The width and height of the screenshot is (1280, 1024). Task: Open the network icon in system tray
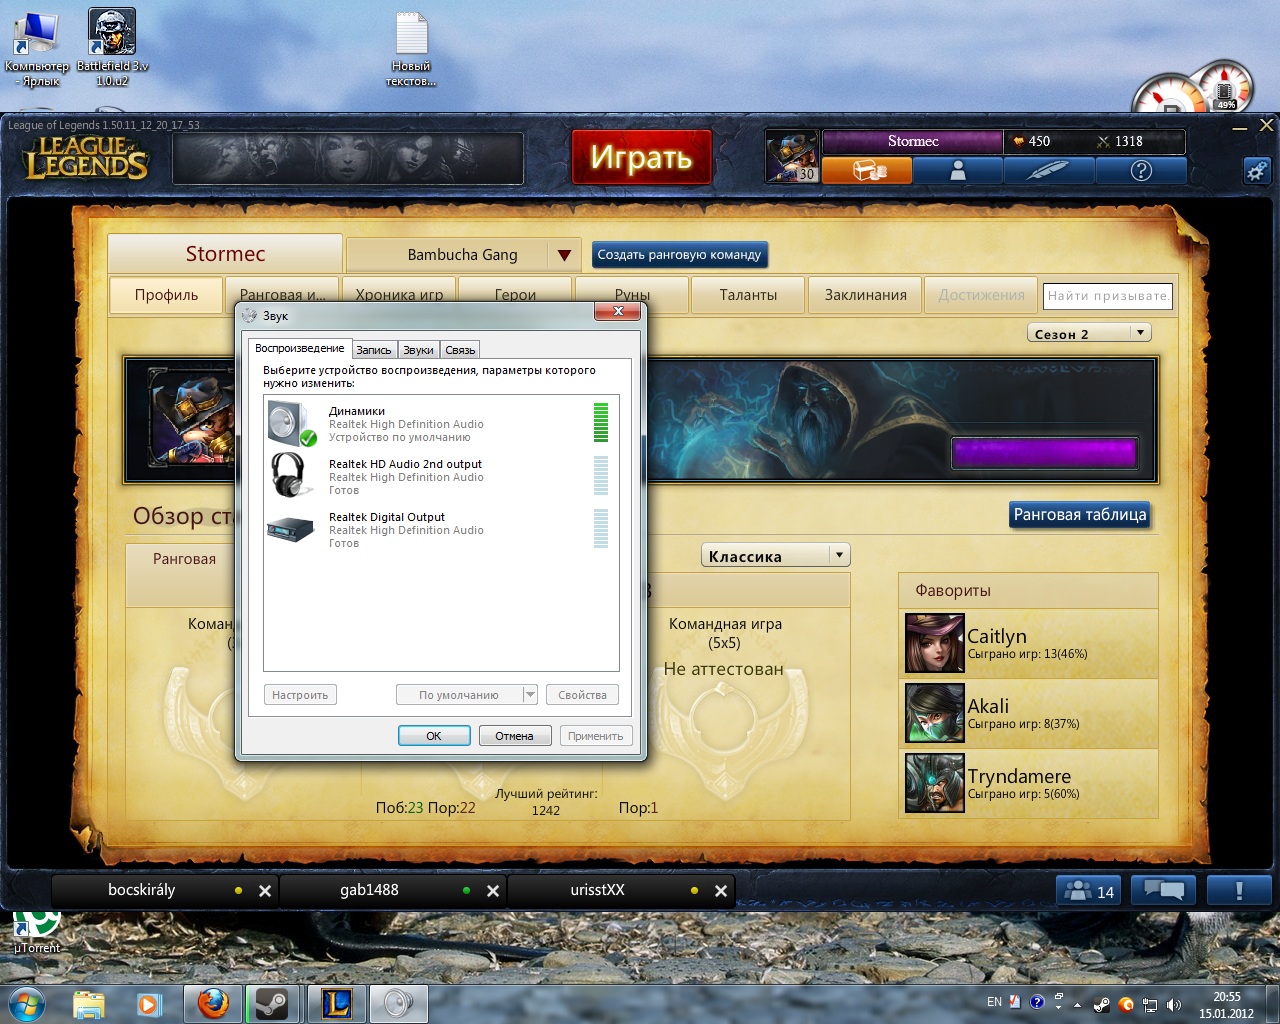(x=1150, y=1004)
